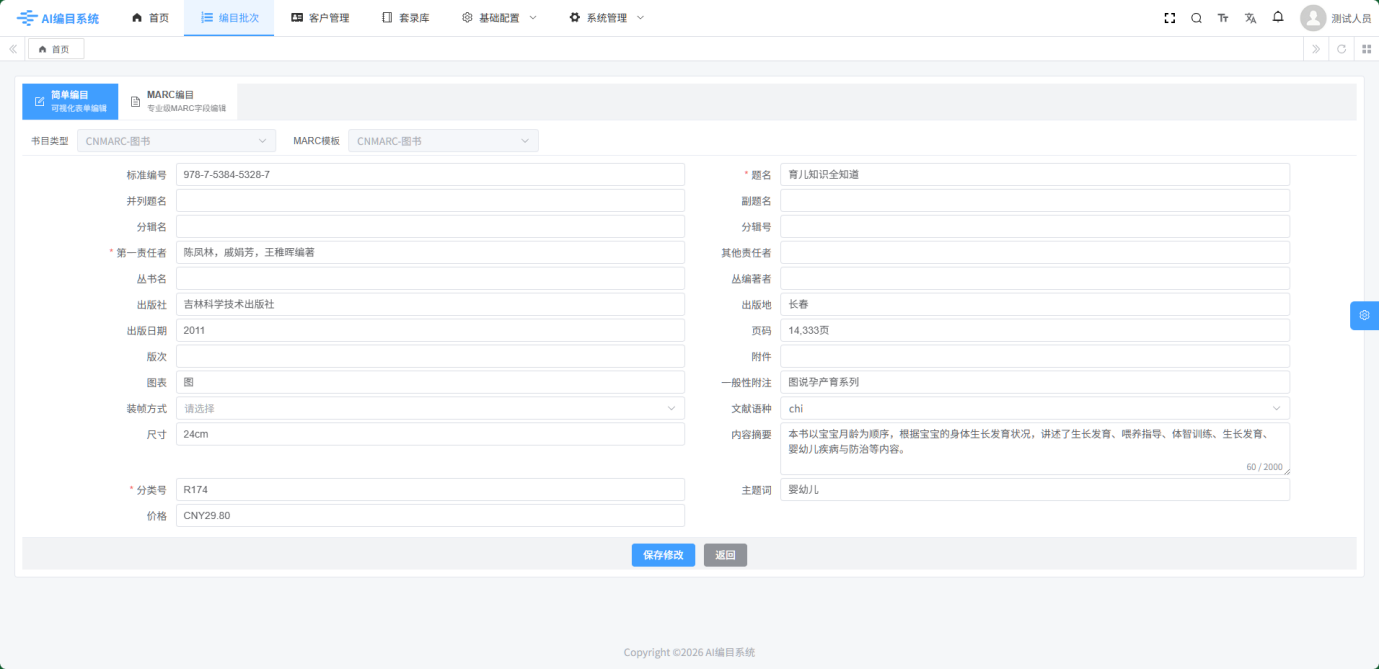Expand the 基础配置 menu
The height and width of the screenshot is (669, 1379).
[x=499, y=18]
